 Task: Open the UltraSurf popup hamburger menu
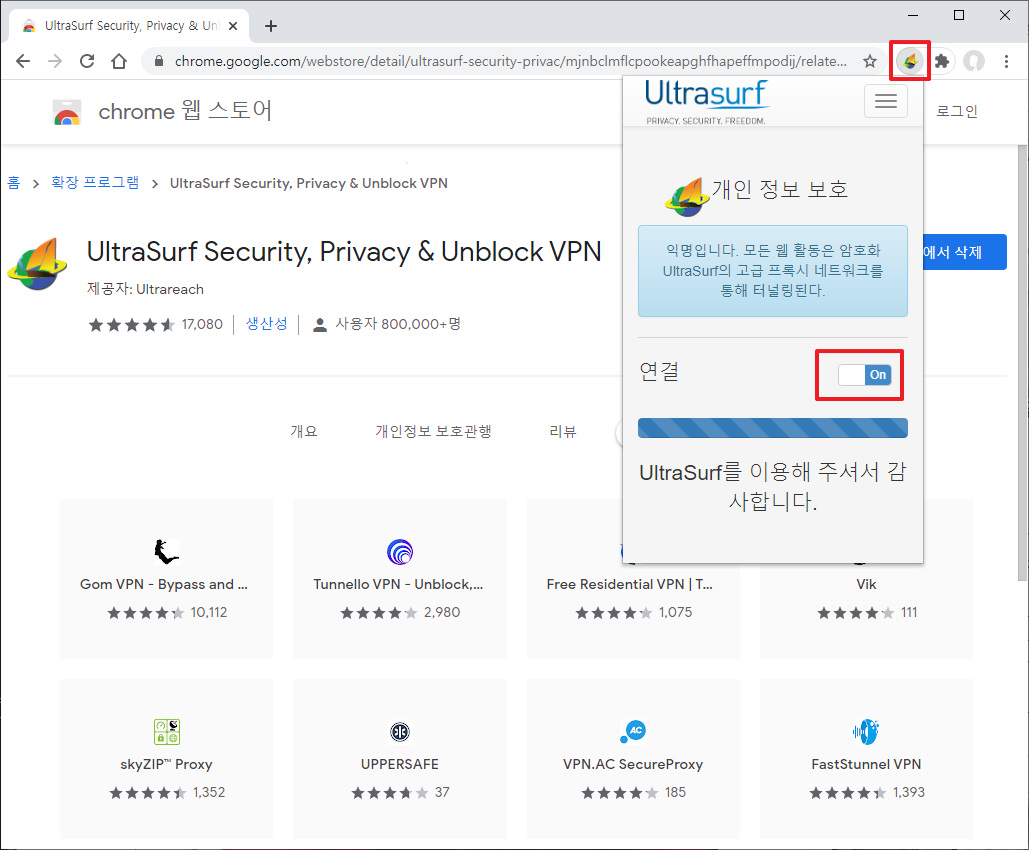[885, 101]
